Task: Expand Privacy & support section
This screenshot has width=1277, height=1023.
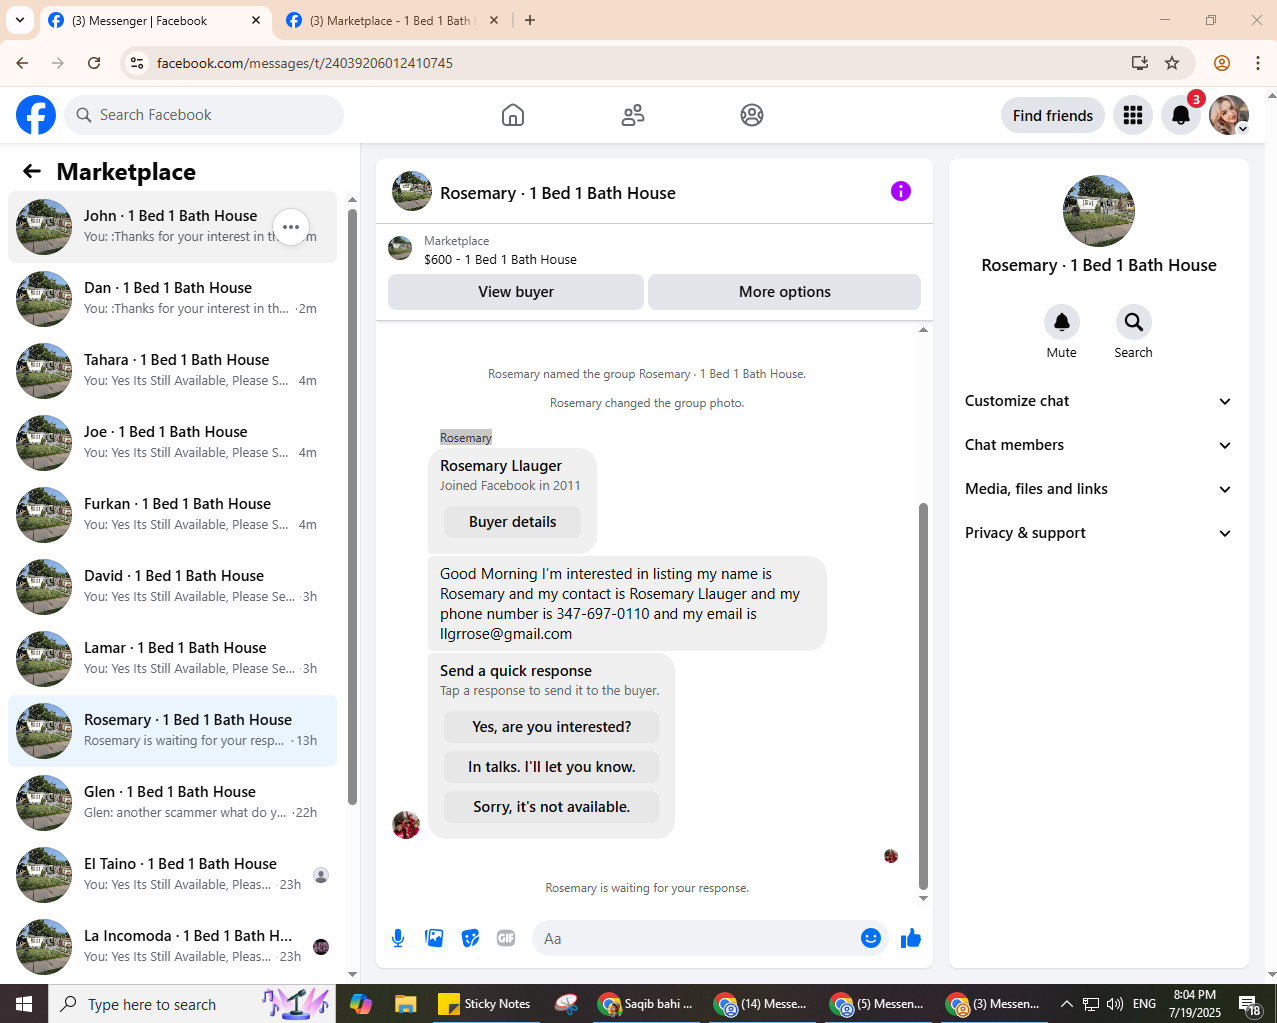Action: tap(1098, 533)
